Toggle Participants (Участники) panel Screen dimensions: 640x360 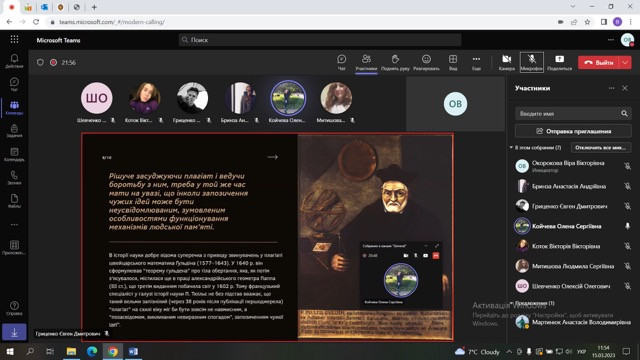[x=366, y=62]
